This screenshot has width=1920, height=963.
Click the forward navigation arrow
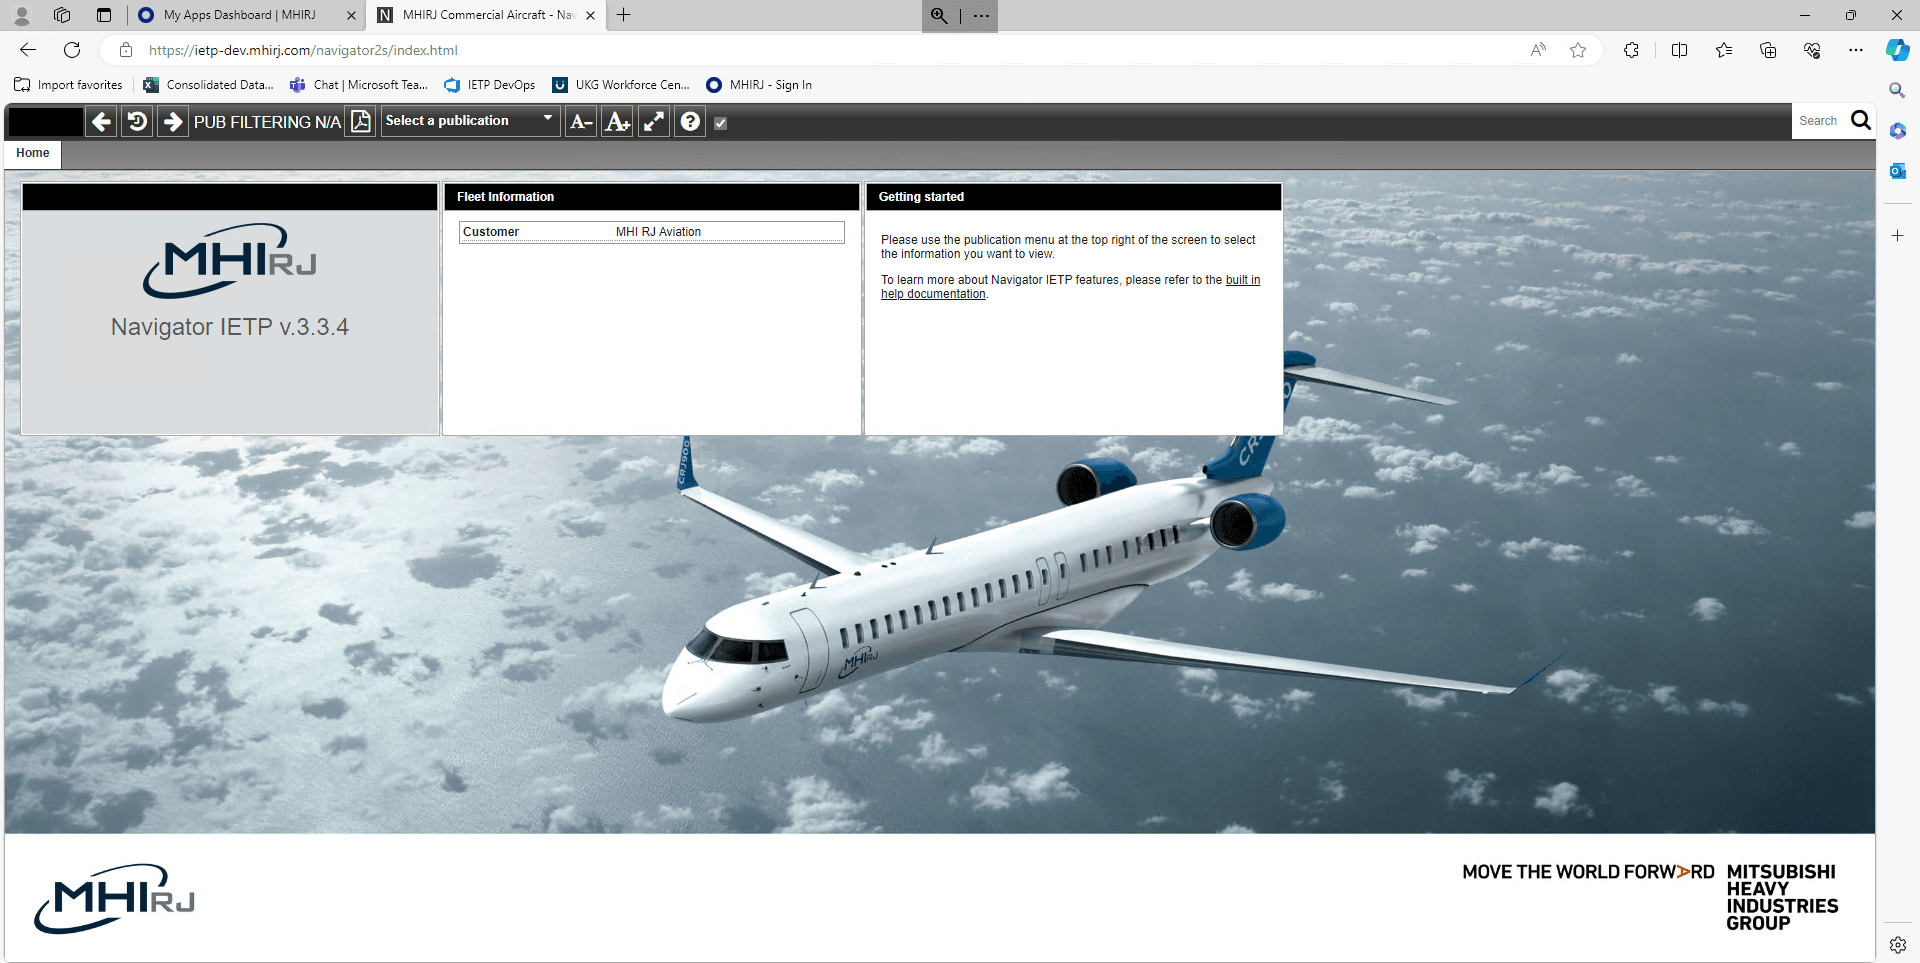click(172, 121)
